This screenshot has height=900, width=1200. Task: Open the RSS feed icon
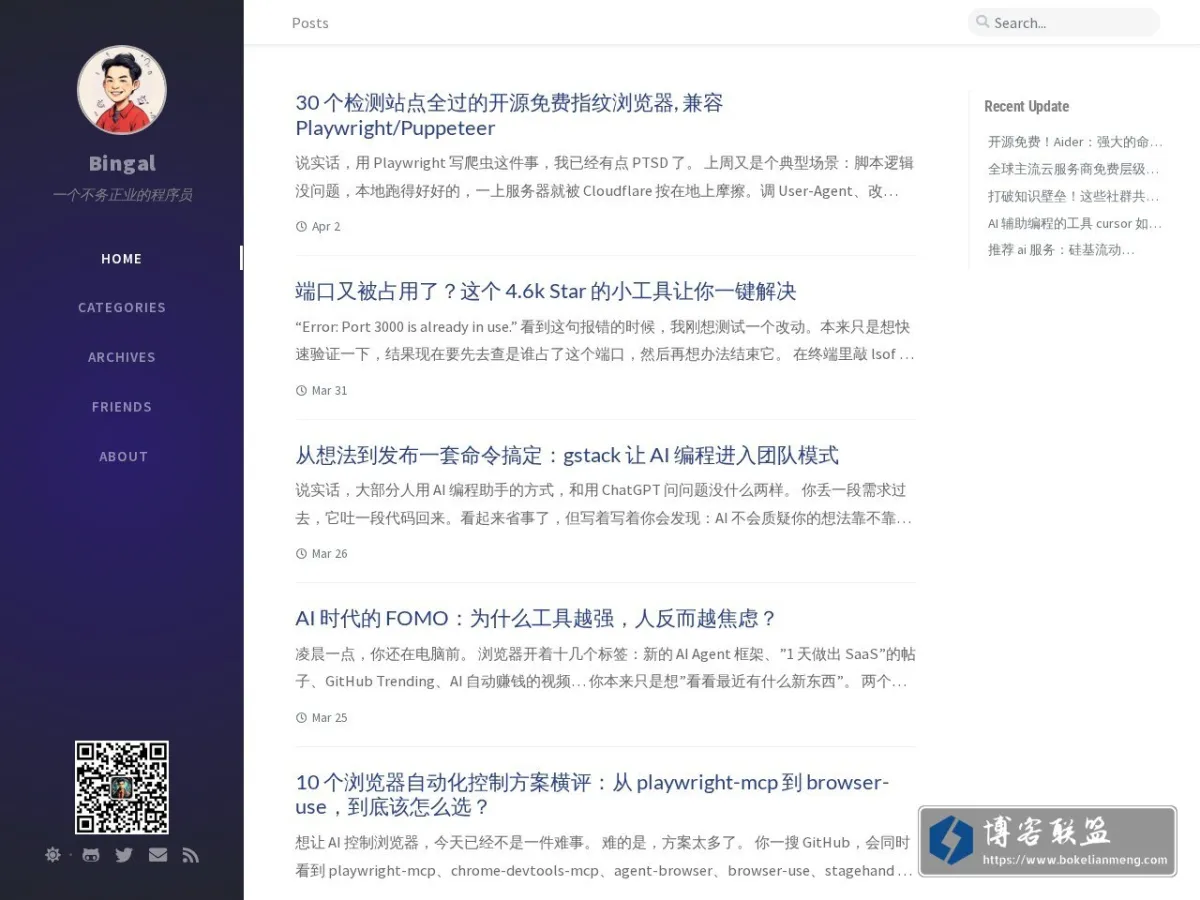tap(191, 855)
